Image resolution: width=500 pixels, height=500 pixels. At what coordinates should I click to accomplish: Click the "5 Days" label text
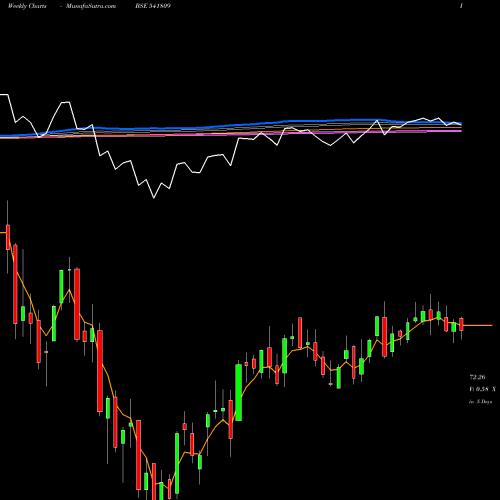point(484,402)
